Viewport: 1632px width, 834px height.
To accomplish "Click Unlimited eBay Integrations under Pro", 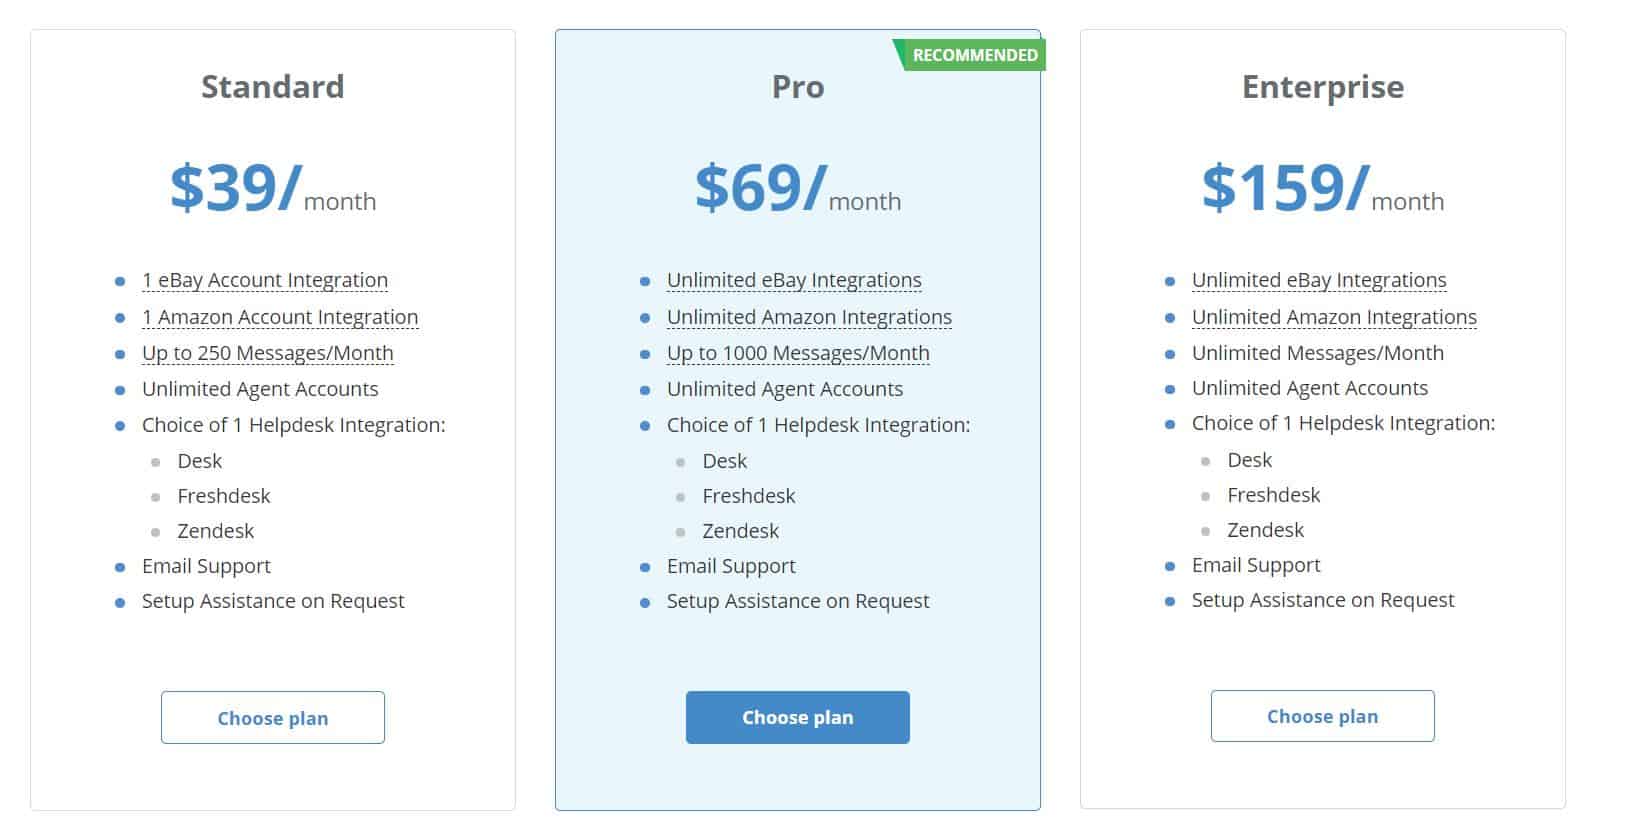I will tap(794, 280).
